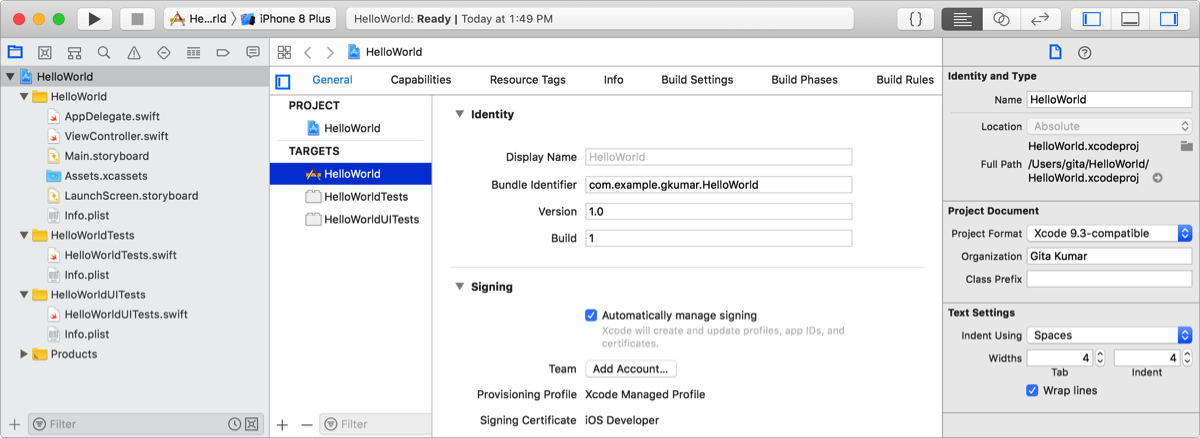
Task: Click the Add Account… button
Action: pos(631,369)
